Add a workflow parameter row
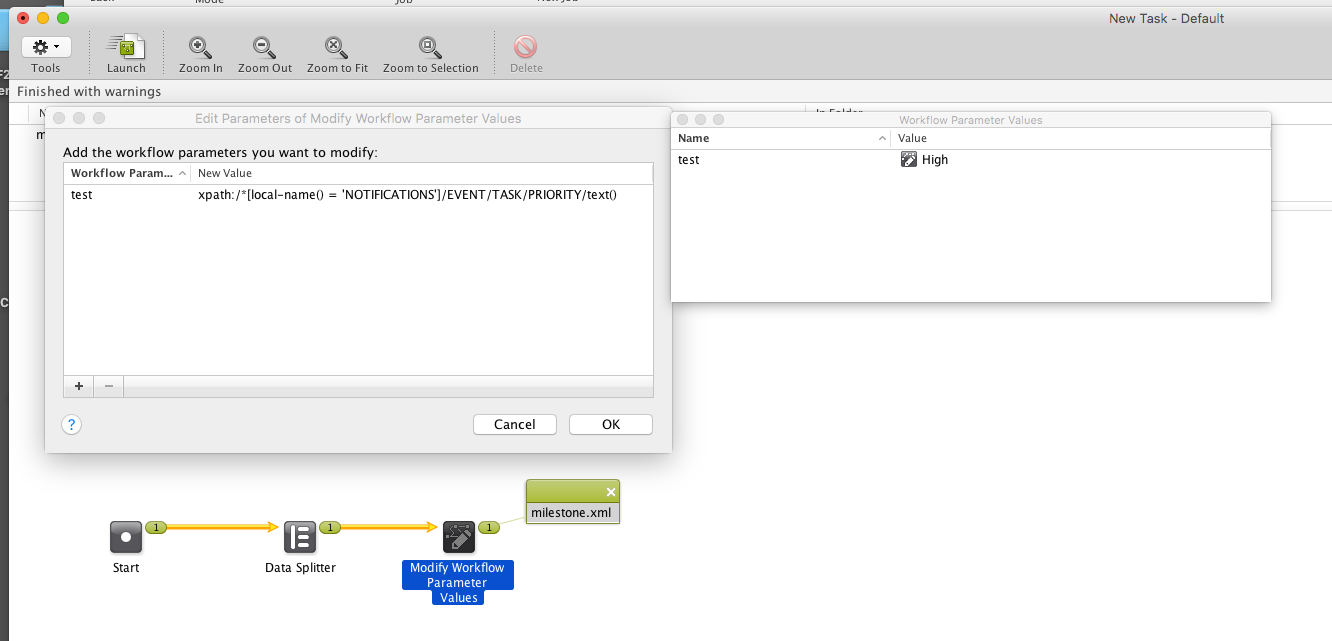Image resolution: width=1332 pixels, height=641 pixels. tap(79, 386)
